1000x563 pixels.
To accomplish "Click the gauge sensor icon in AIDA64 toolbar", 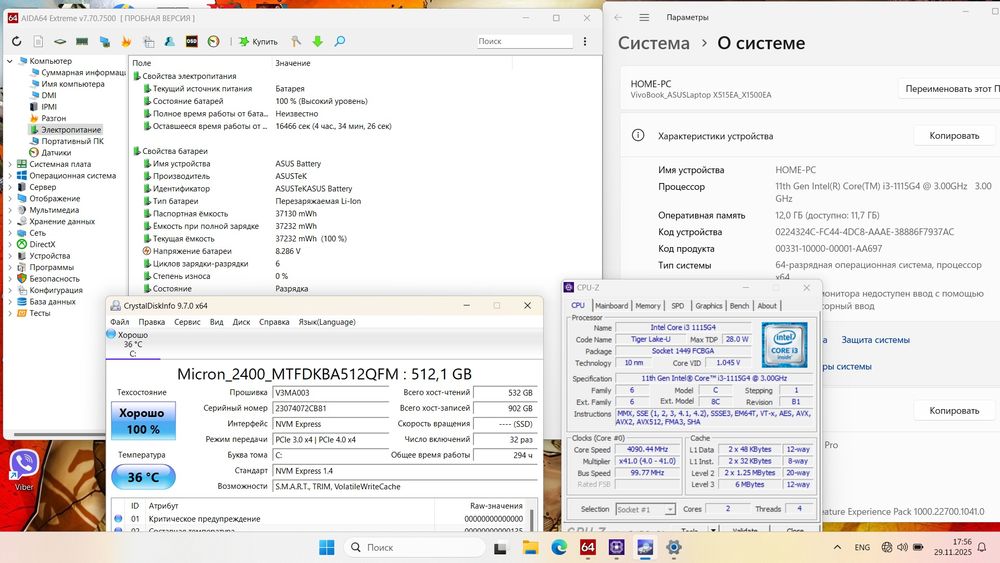I will pos(214,41).
